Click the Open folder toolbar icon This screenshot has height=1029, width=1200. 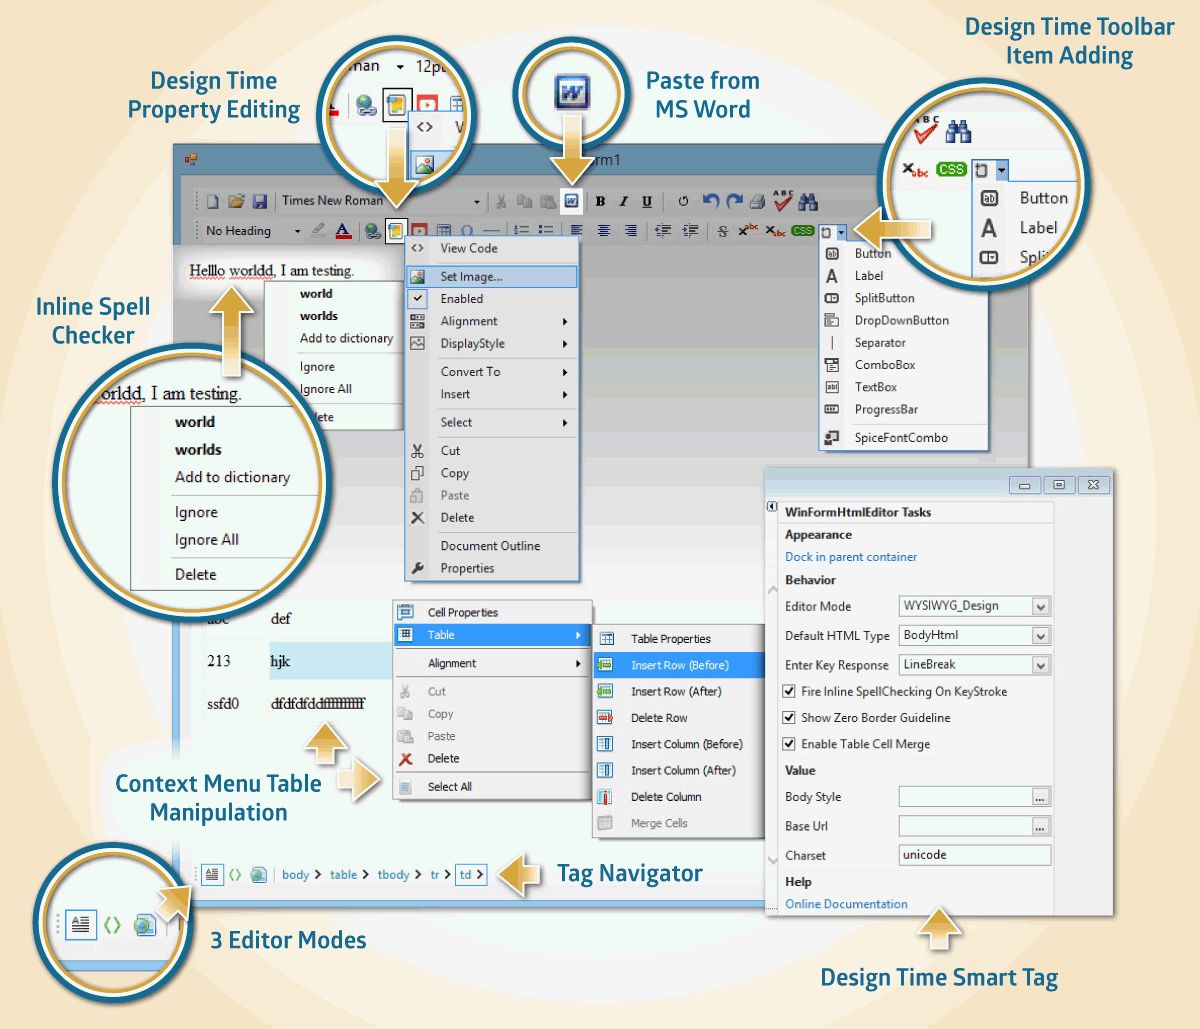click(x=236, y=201)
